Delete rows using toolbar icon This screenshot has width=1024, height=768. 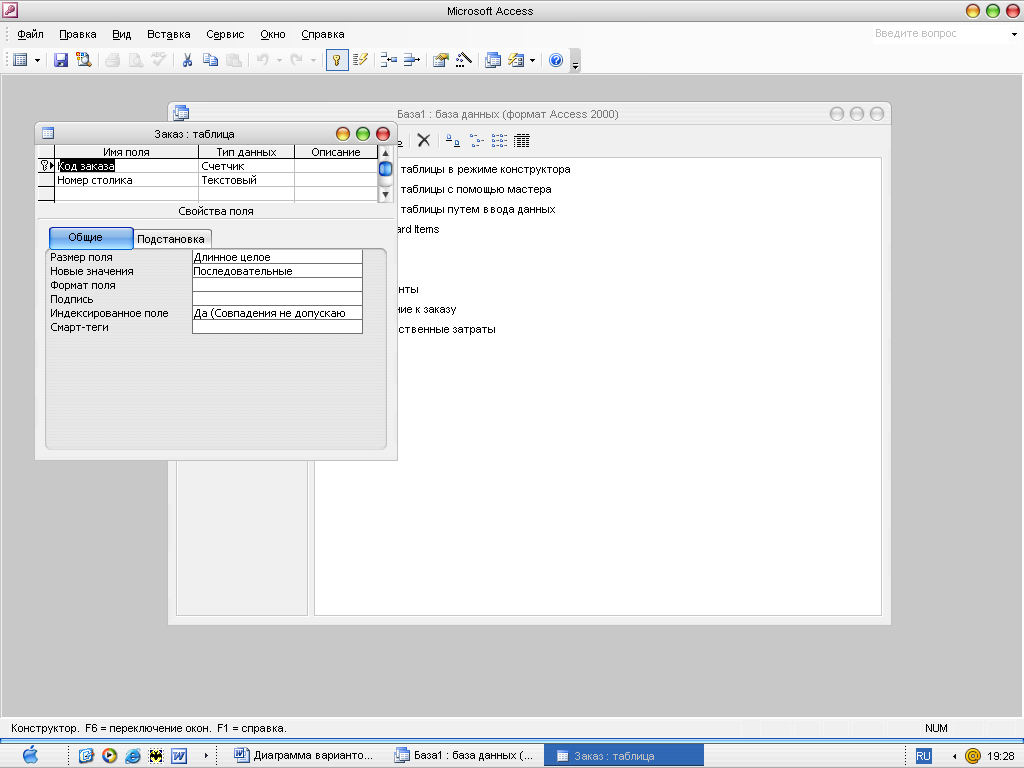click(x=411, y=60)
